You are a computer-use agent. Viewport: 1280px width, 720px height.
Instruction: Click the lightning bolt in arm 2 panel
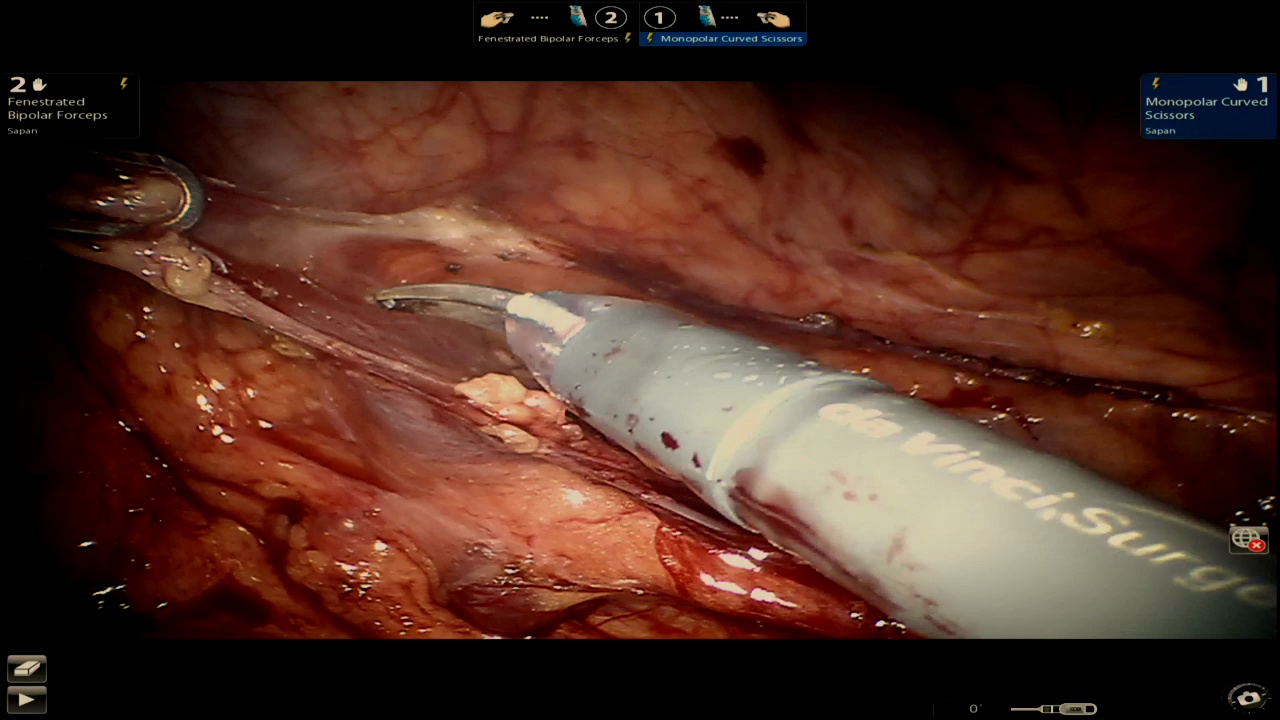124,84
